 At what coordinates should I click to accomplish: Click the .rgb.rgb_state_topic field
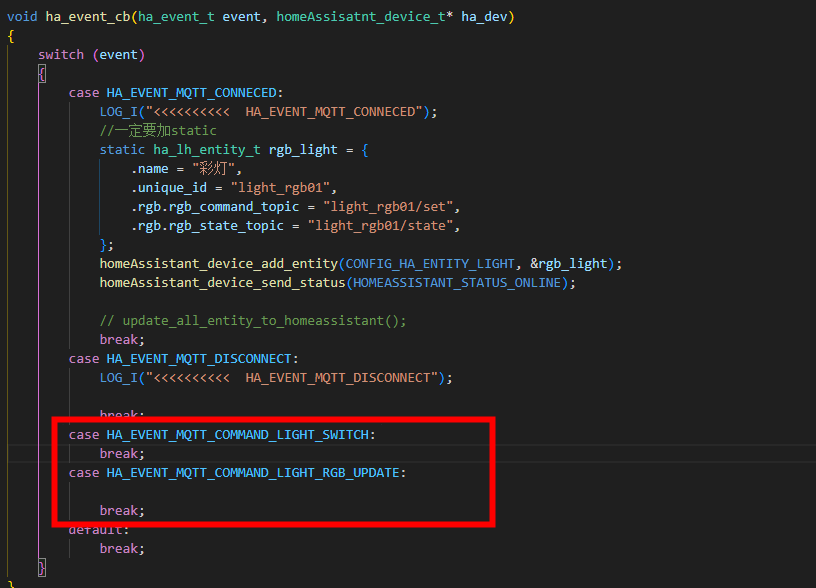pos(207,226)
